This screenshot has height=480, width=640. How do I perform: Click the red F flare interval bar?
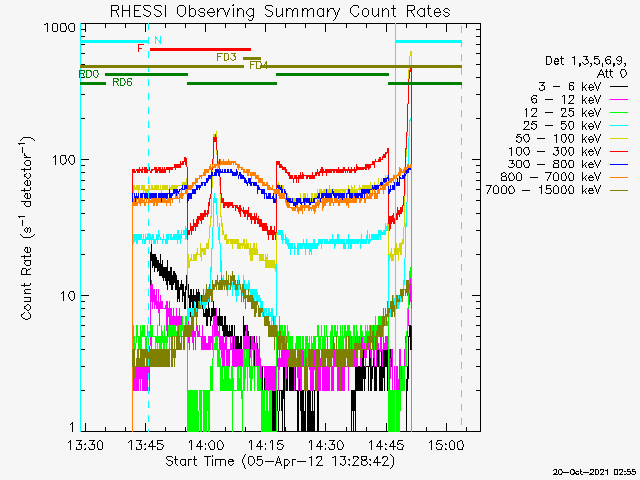point(200,49)
